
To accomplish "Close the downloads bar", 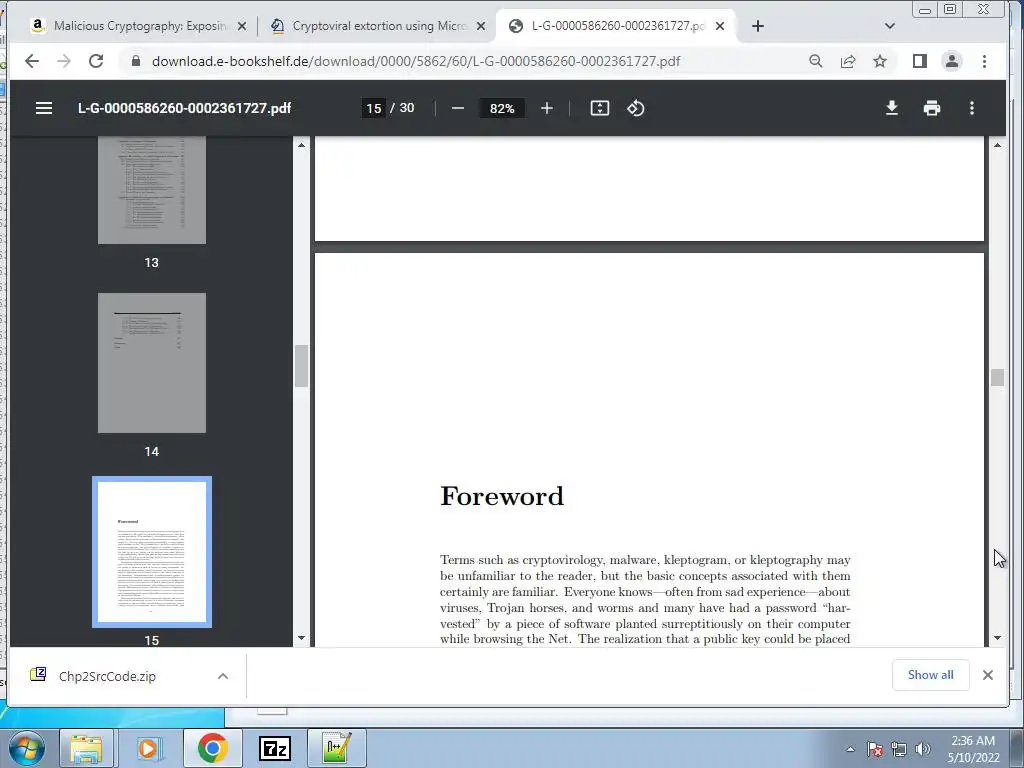I will 988,675.
